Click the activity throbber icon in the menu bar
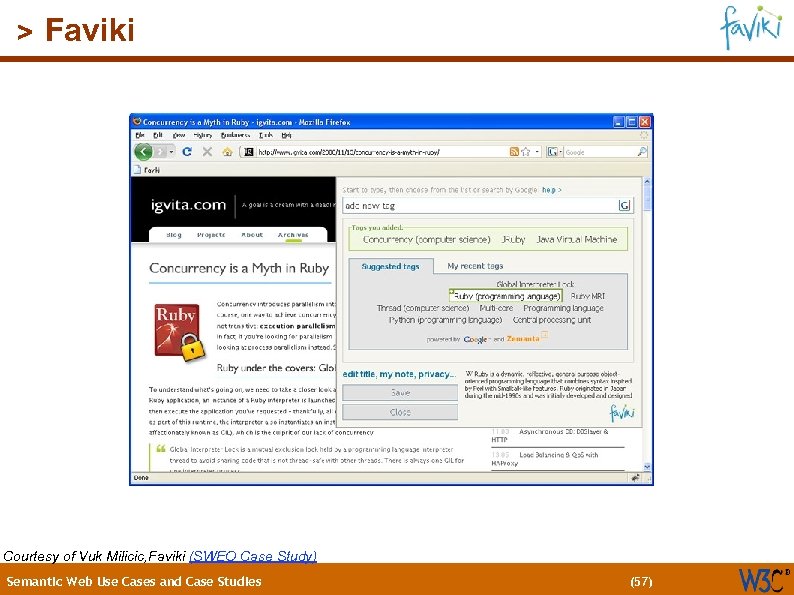 click(644, 135)
